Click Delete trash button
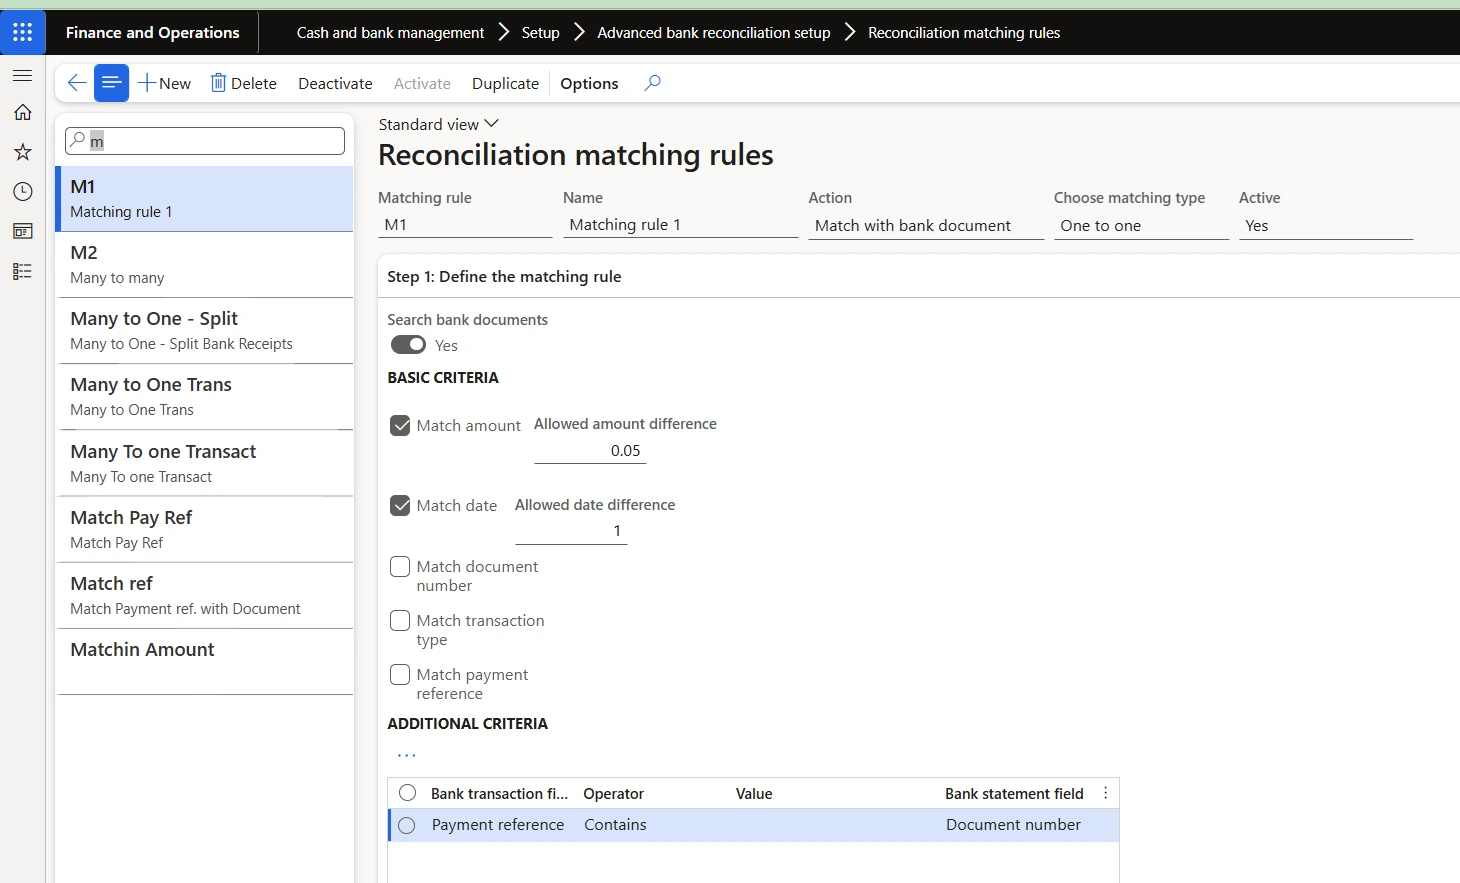Viewport: 1460px width, 883px height. tap(243, 83)
